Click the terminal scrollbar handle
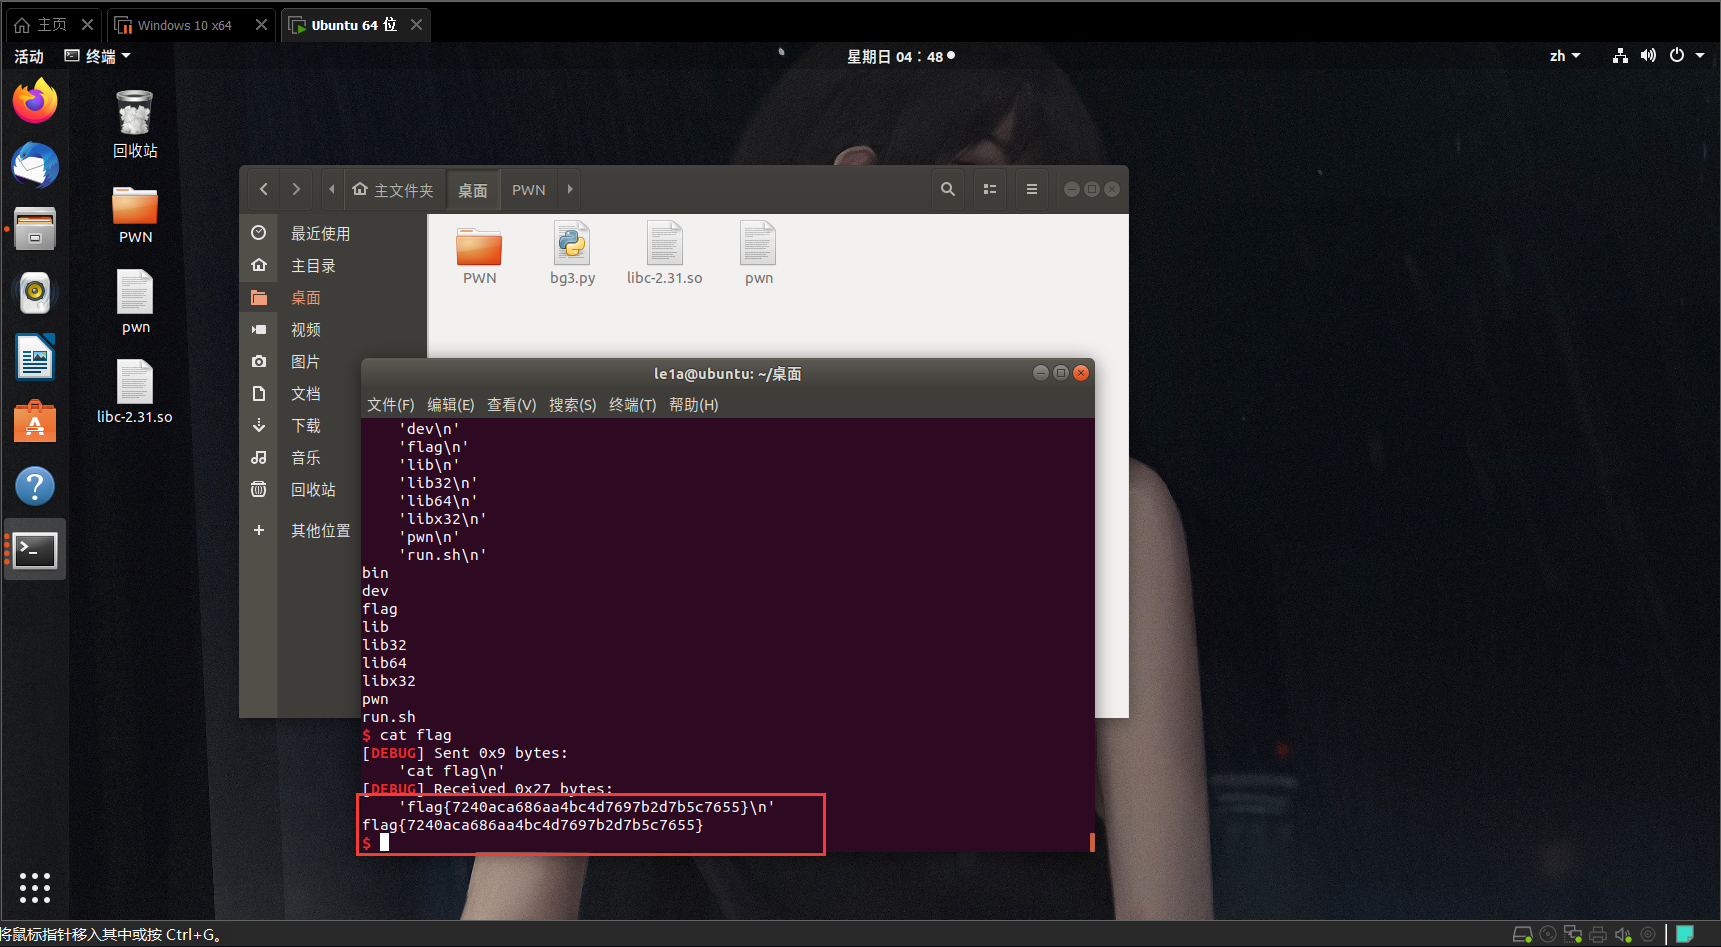This screenshot has height=947, width=1721. (x=1092, y=842)
